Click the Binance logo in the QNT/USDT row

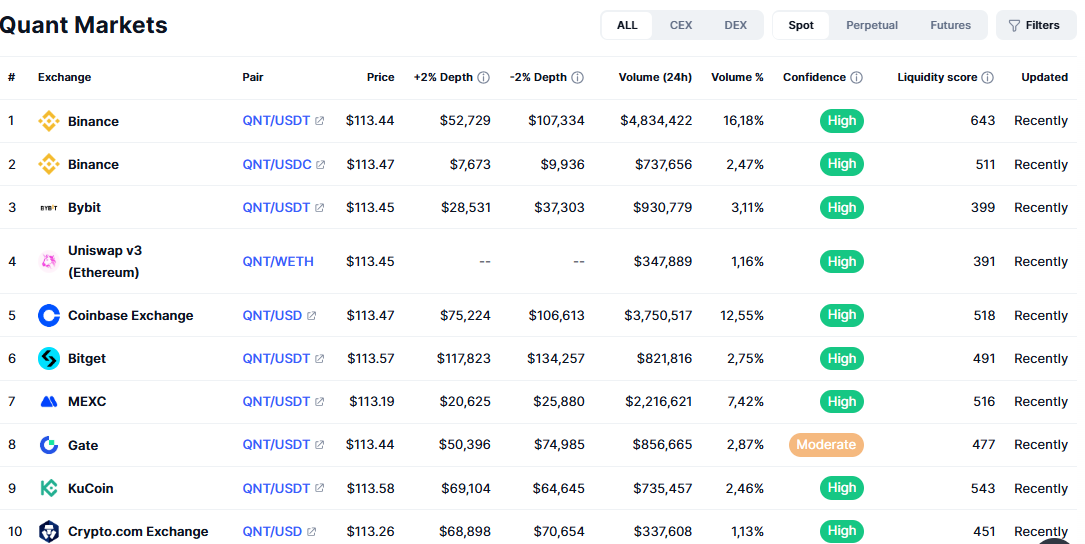48,121
